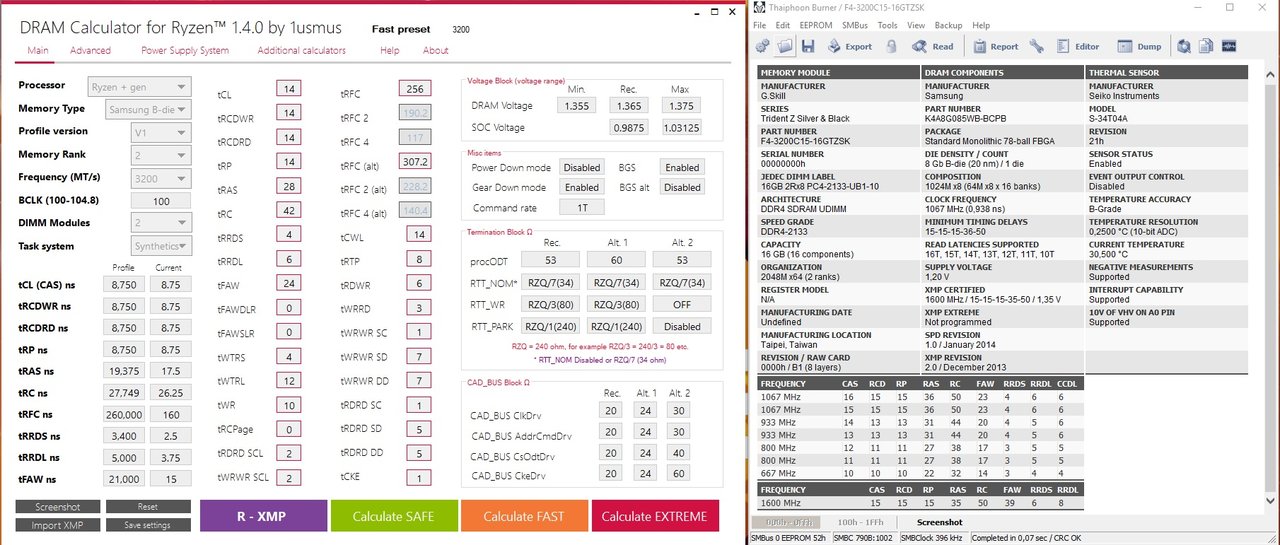The height and width of the screenshot is (545, 1280).
Task: Open View menu in Thaiphoon Burner
Action: [916, 25]
